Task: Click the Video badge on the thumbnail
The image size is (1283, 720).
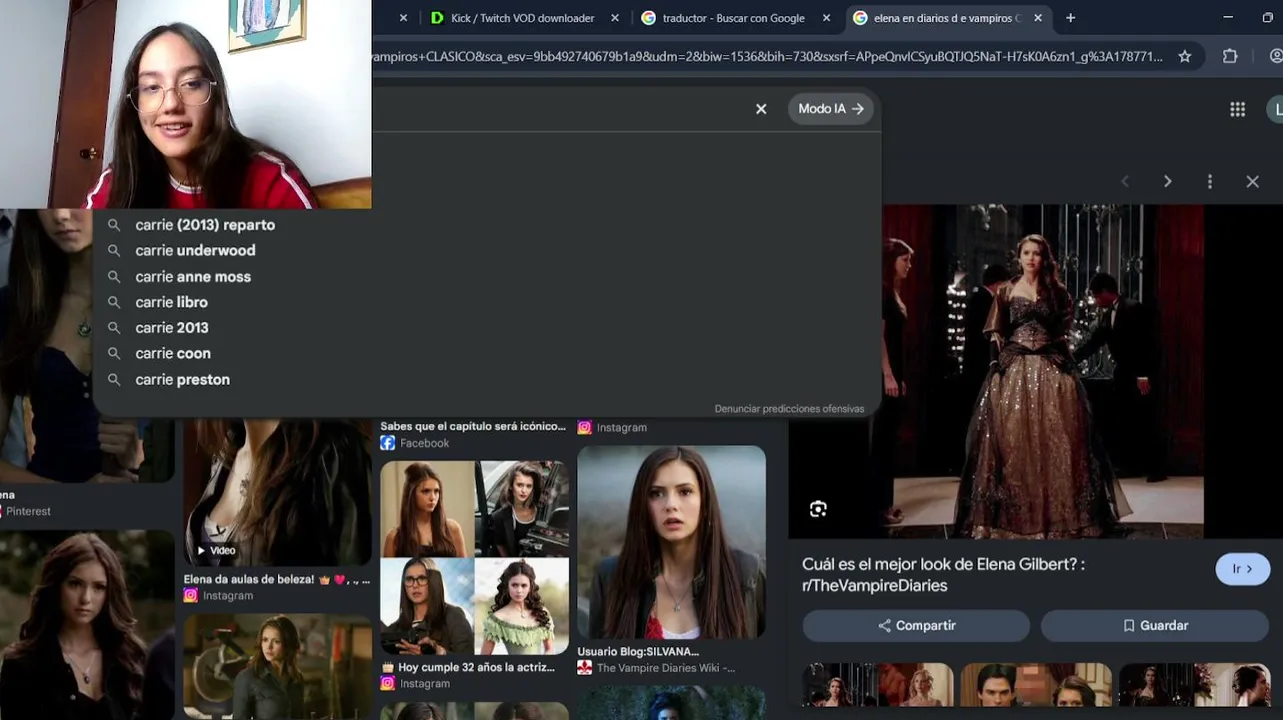Action: coord(216,550)
